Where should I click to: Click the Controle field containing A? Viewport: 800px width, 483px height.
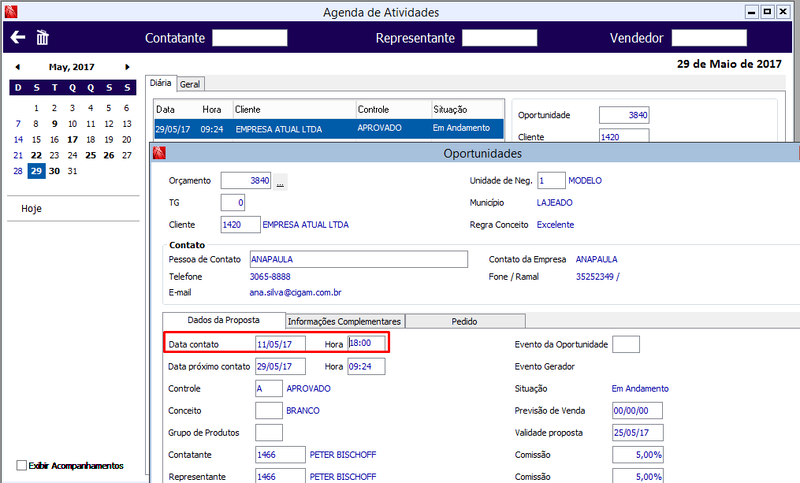click(x=269, y=388)
